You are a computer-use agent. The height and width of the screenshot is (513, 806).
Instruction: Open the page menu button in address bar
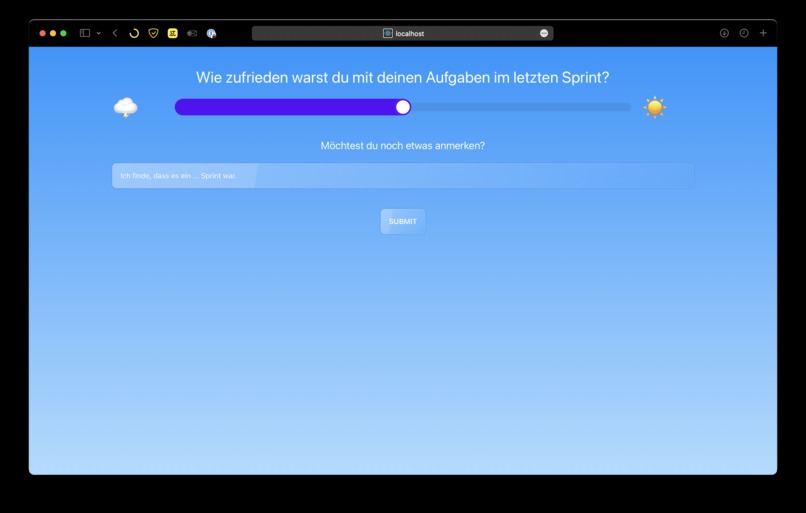pos(544,33)
